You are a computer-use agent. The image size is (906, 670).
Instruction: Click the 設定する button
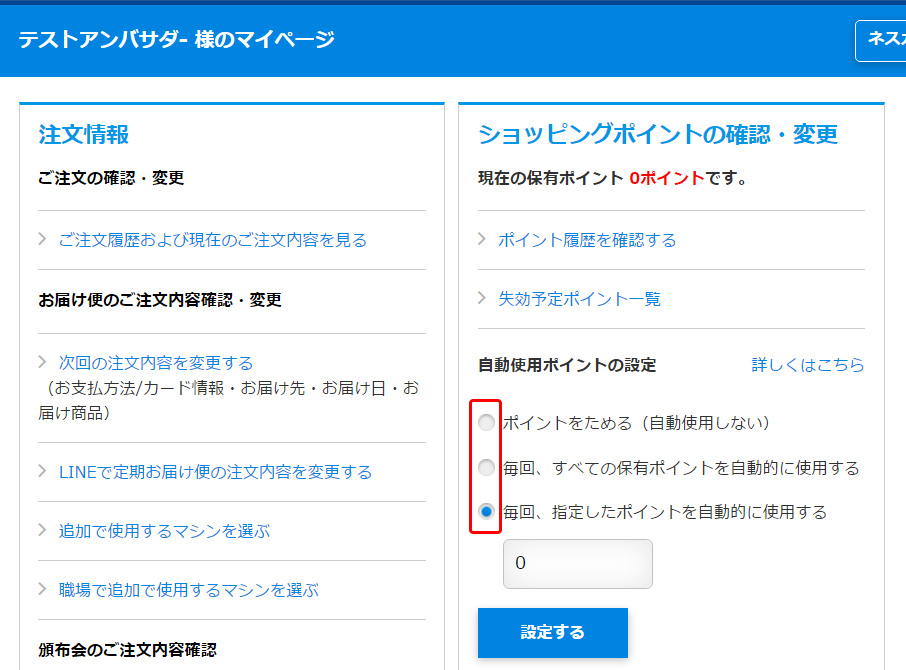[552, 632]
